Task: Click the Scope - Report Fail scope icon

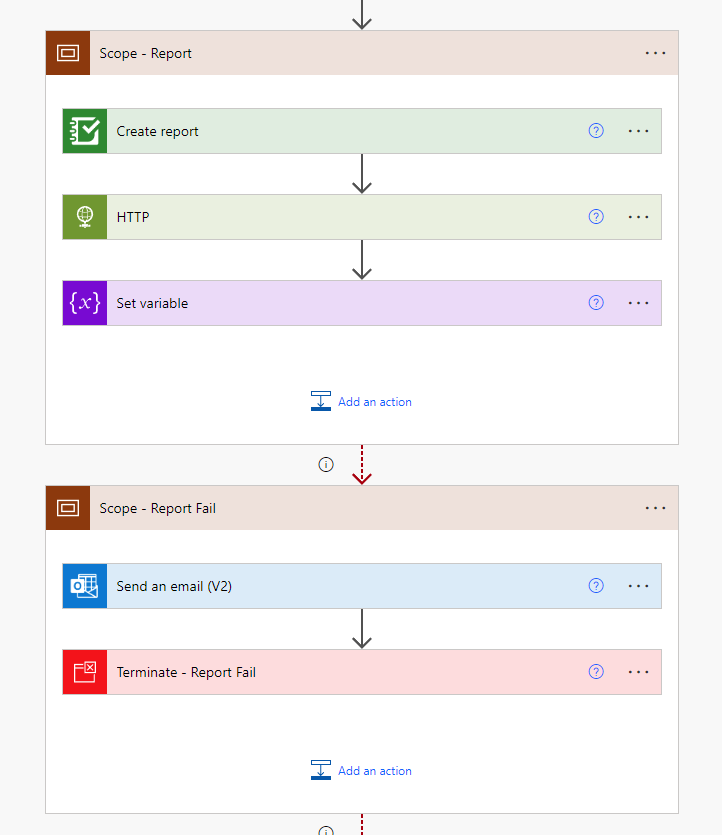Action: 68,508
